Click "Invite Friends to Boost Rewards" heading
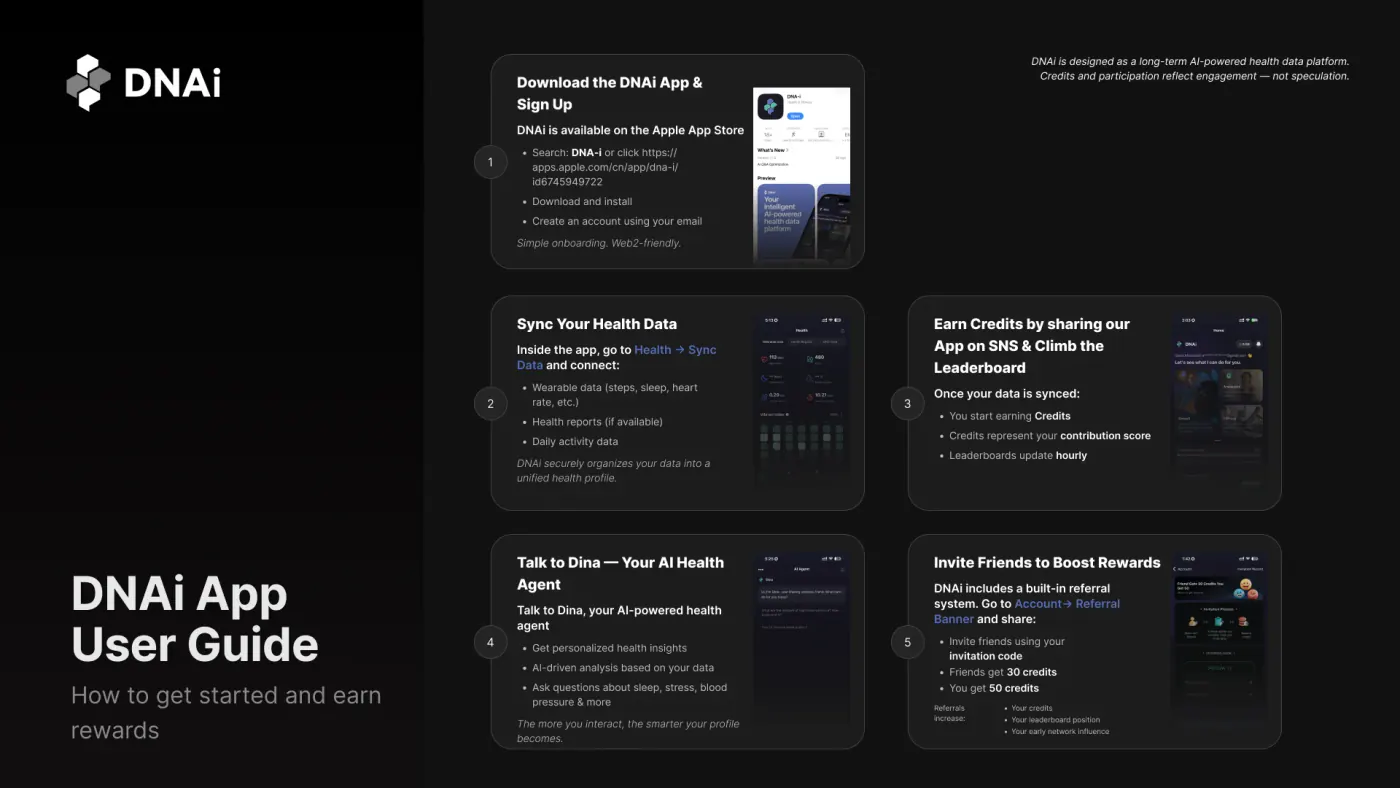Image resolution: width=1400 pixels, height=788 pixels. (1047, 563)
